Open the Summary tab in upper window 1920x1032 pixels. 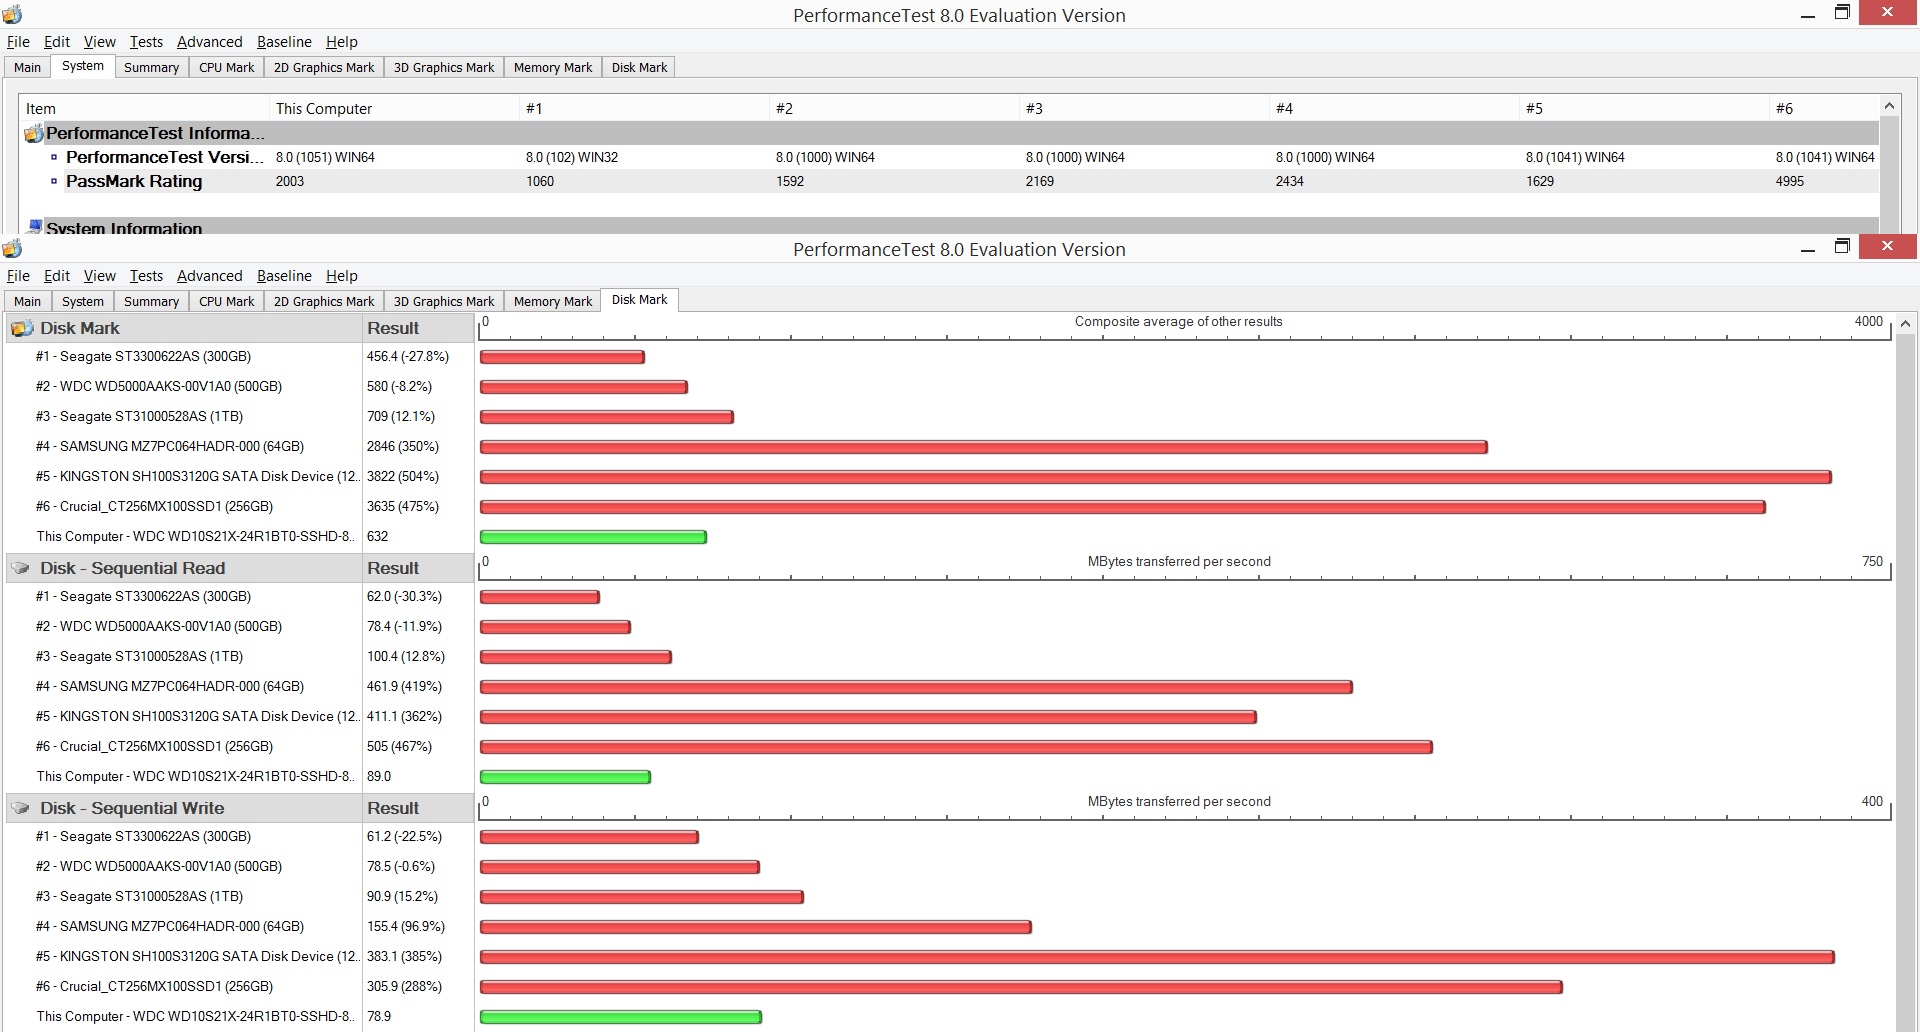(x=151, y=67)
